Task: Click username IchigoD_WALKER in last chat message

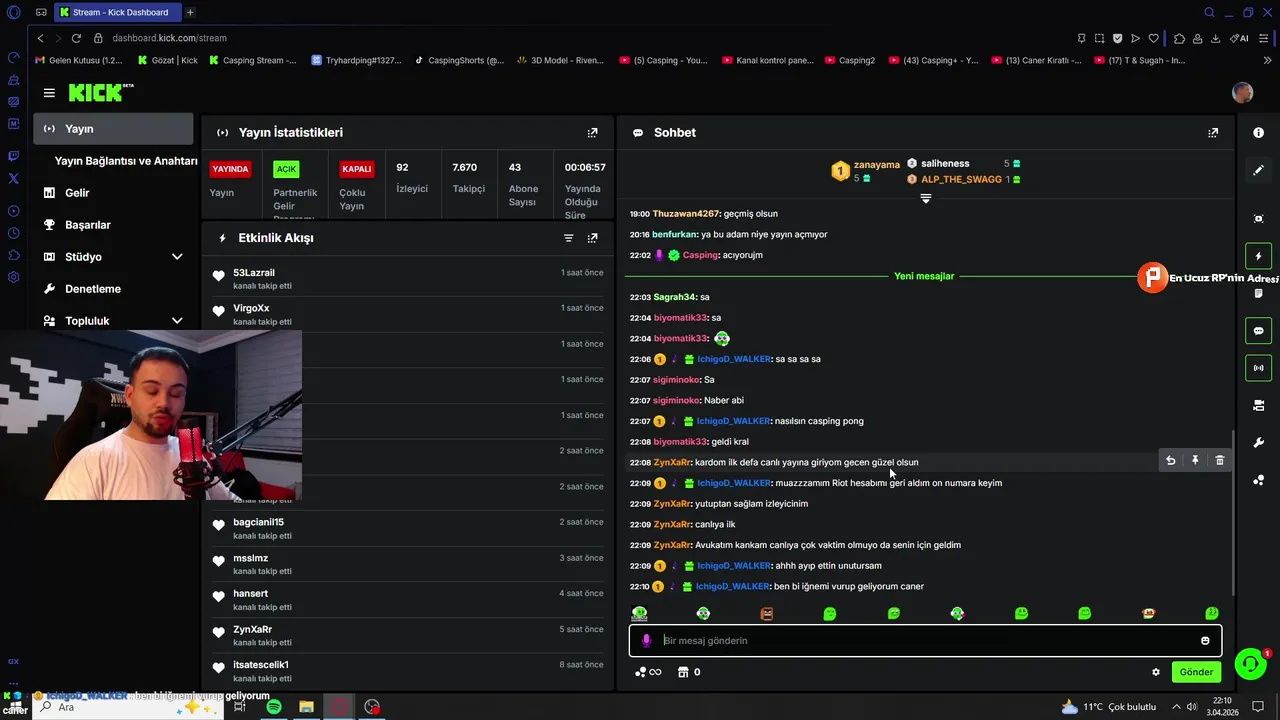Action: pos(733,586)
